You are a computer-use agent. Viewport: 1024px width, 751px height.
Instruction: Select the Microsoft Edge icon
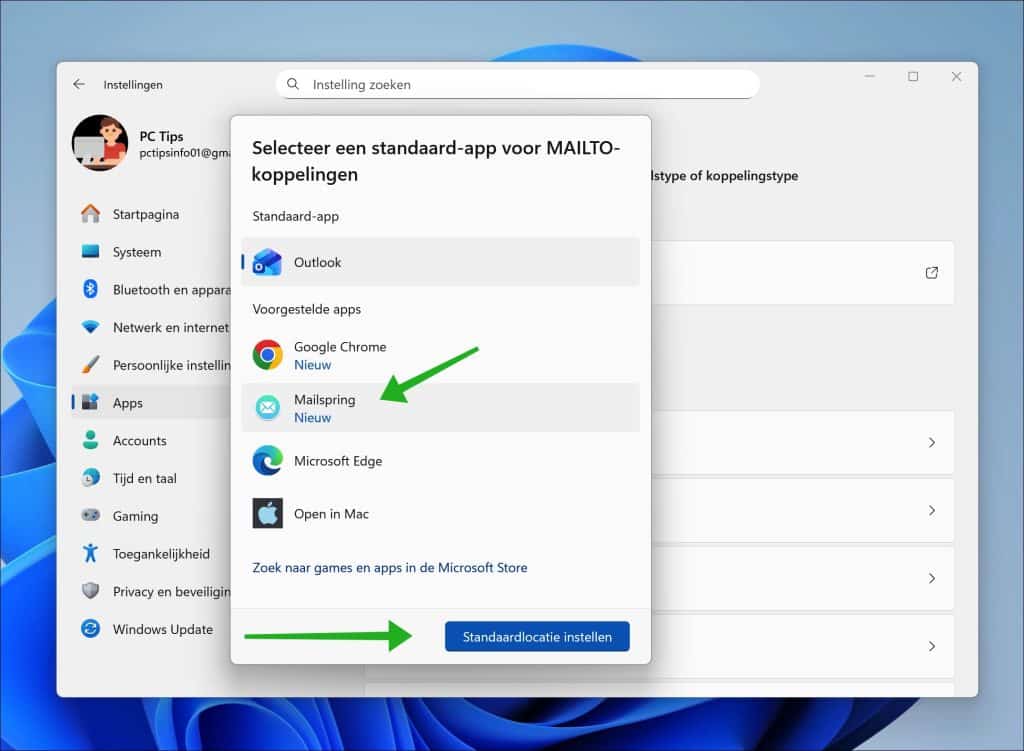click(x=267, y=461)
